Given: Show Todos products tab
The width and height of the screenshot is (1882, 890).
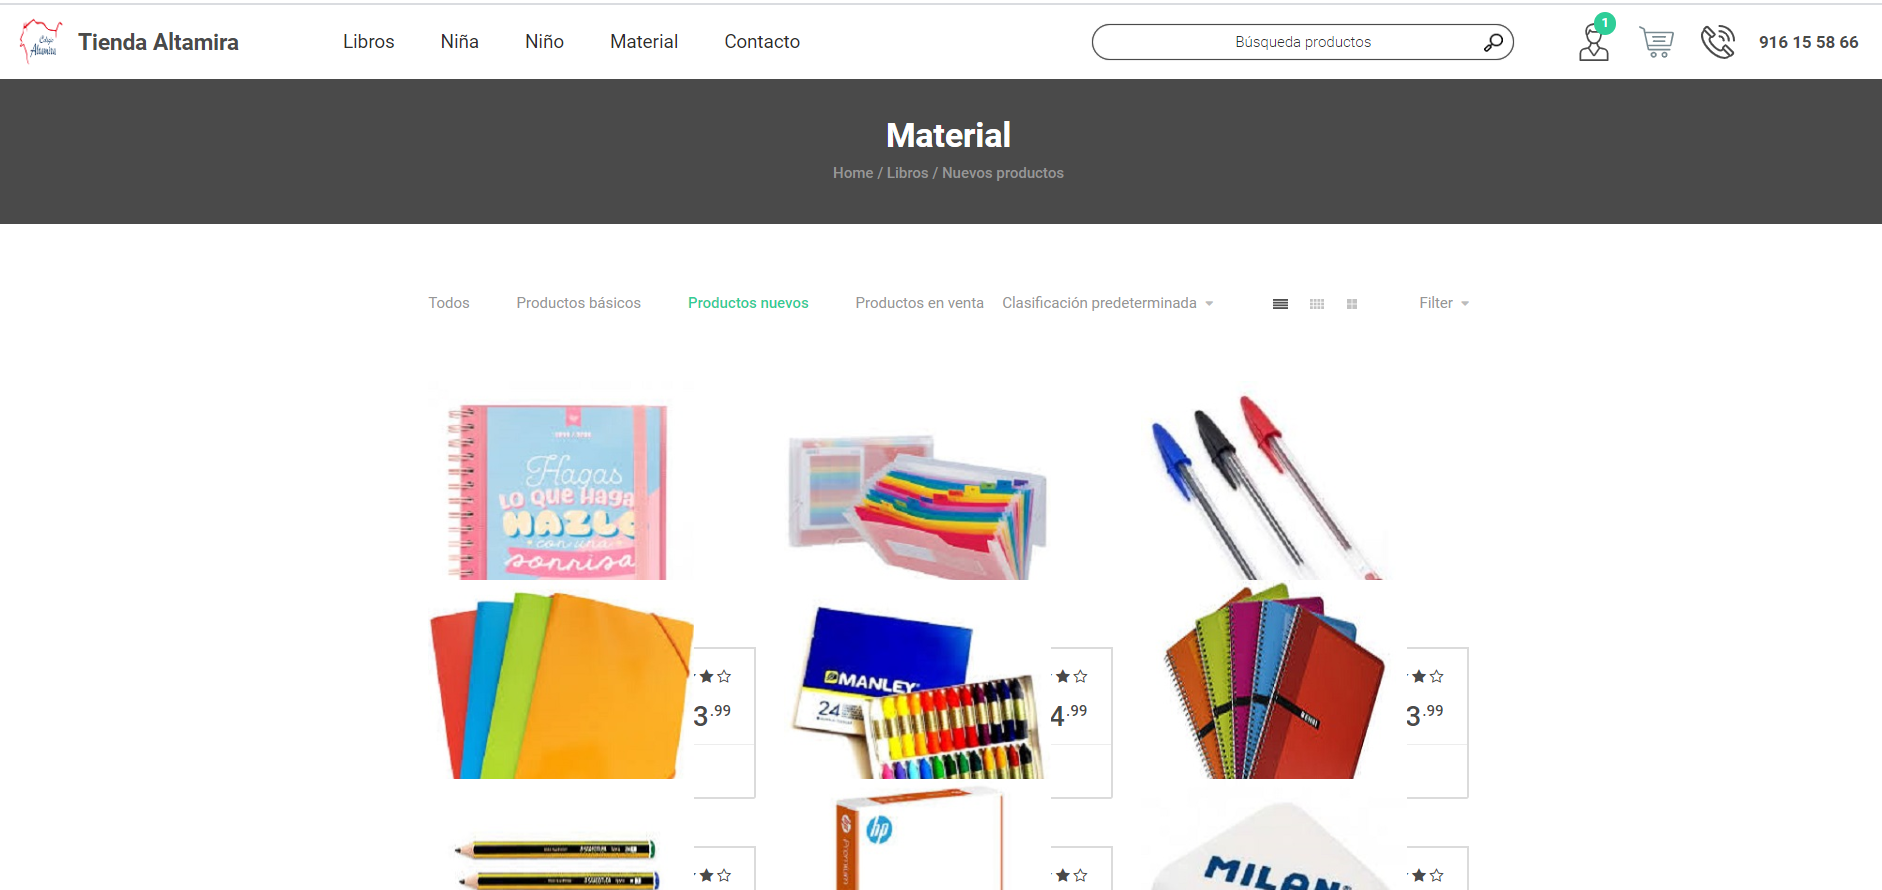Looking at the screenshot, I should 449,303.
